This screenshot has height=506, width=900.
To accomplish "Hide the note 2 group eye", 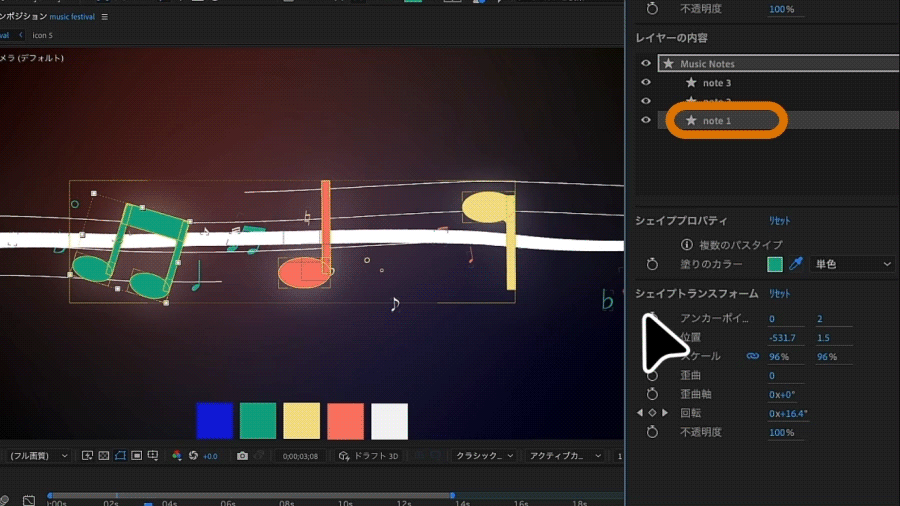I will tap(646, 101).
